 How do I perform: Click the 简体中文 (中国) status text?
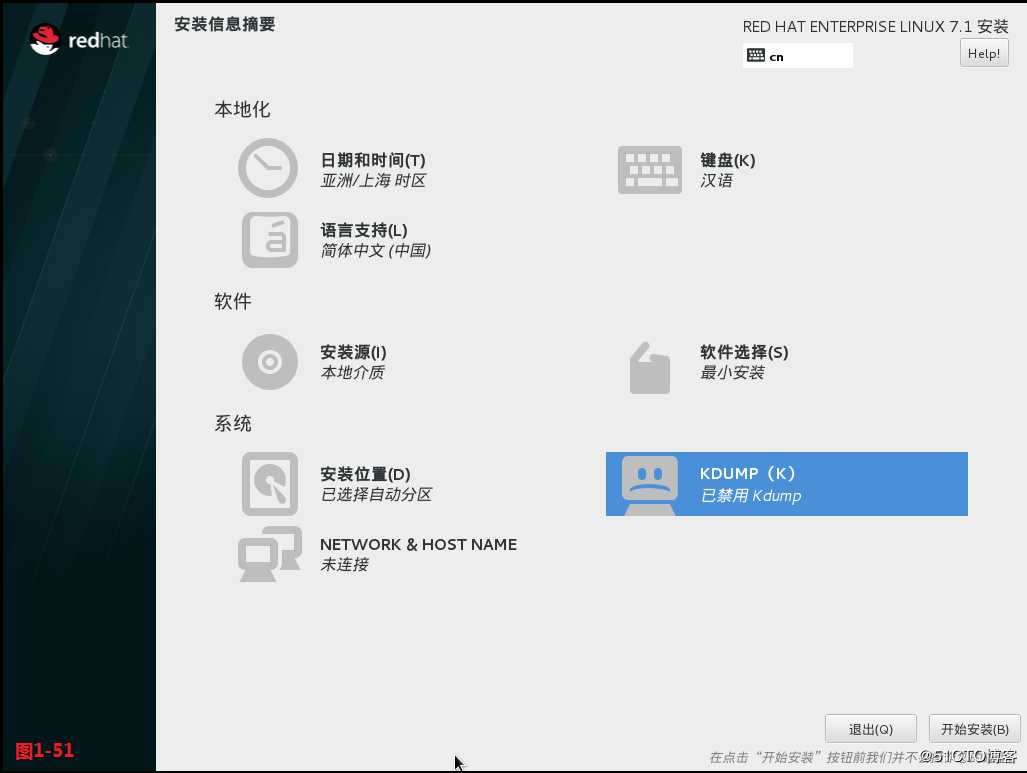click(x=375, y=250)
